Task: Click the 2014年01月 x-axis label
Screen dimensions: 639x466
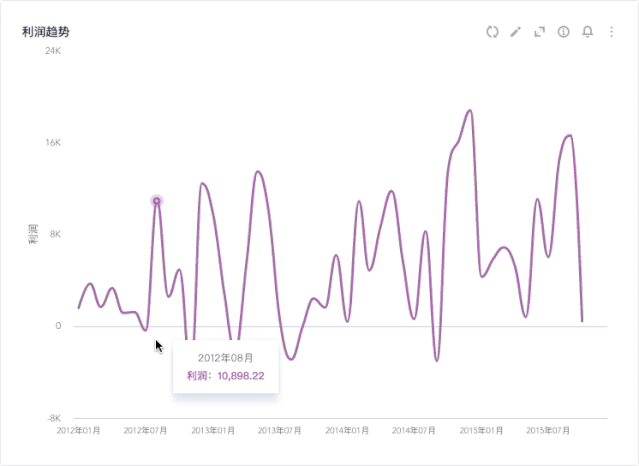Action: pos(347,430)
